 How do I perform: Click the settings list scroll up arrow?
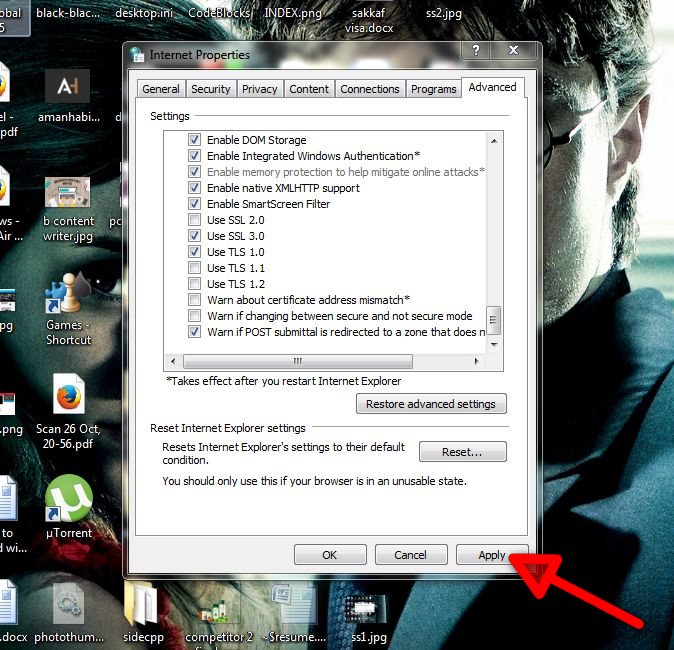tap(494, 140)
